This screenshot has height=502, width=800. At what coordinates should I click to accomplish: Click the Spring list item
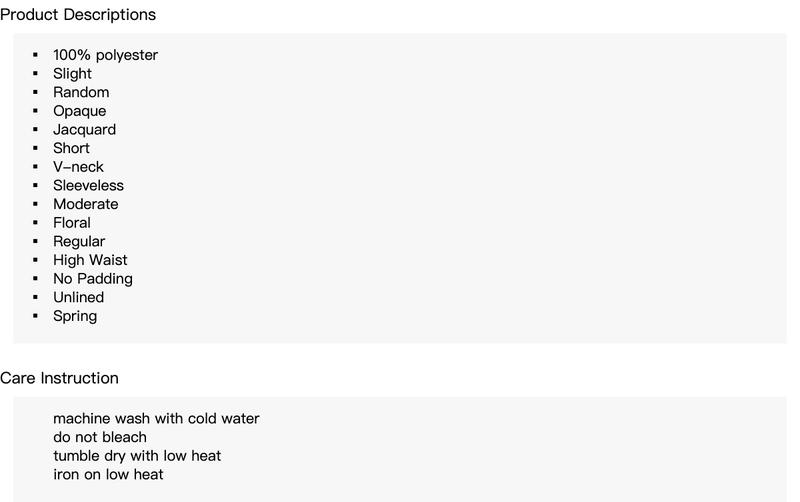tap(75, 316)
